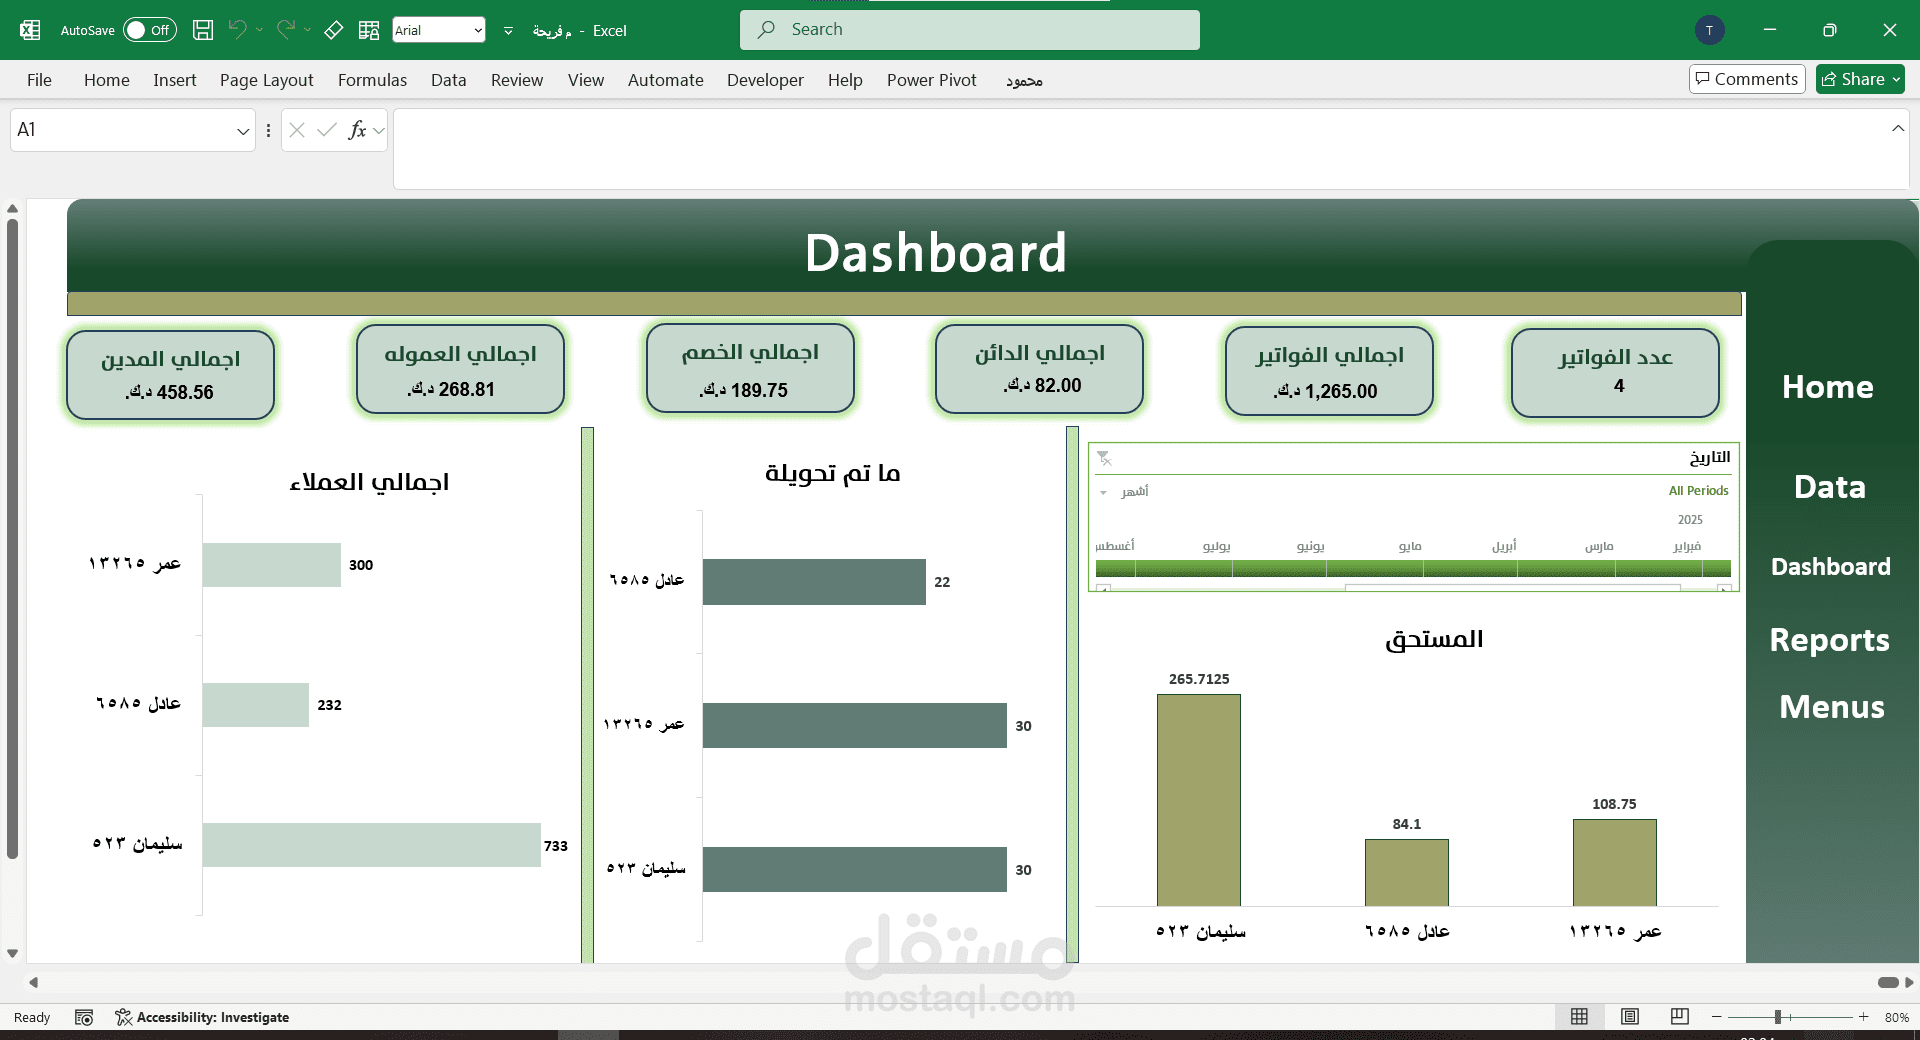Open the Developer tab
Viewport: 1920px width, 1040px height.
(x=765, y=80)
